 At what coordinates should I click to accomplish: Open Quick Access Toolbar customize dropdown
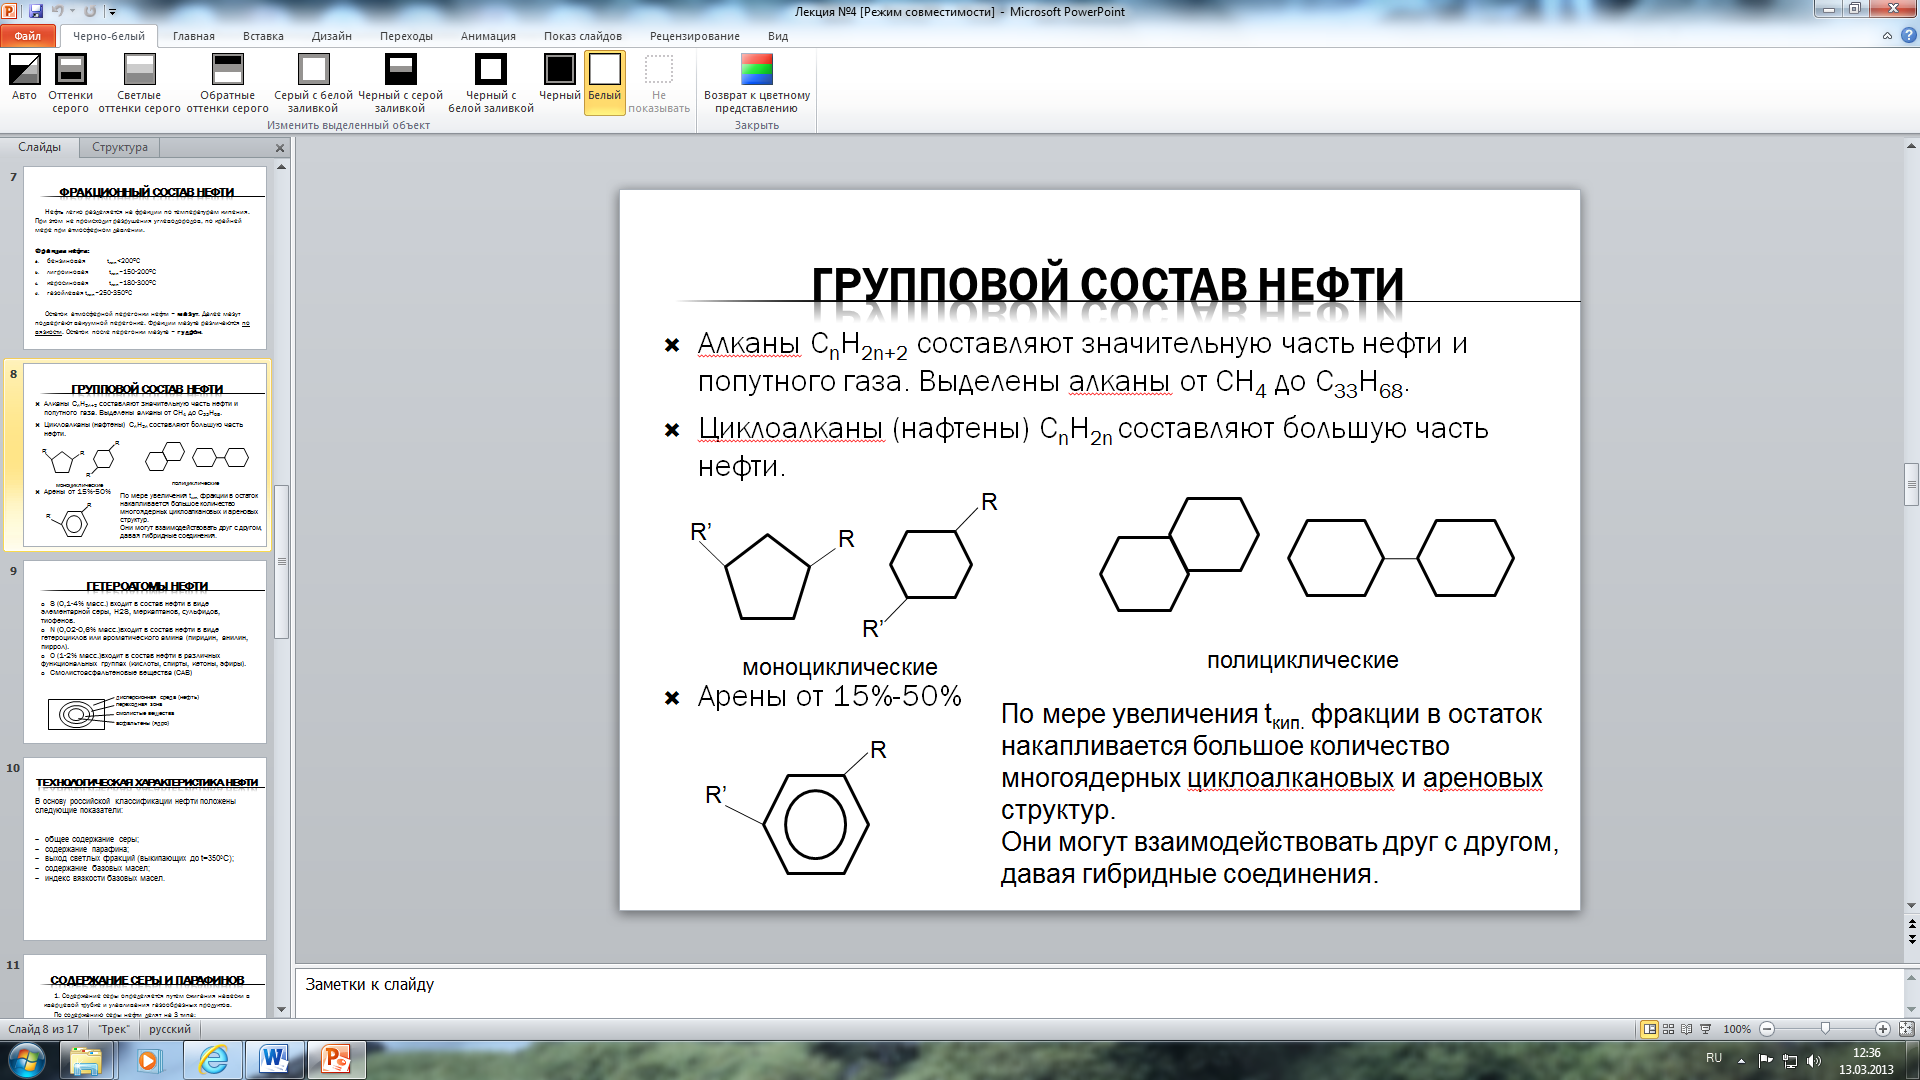tap(112, 12)
